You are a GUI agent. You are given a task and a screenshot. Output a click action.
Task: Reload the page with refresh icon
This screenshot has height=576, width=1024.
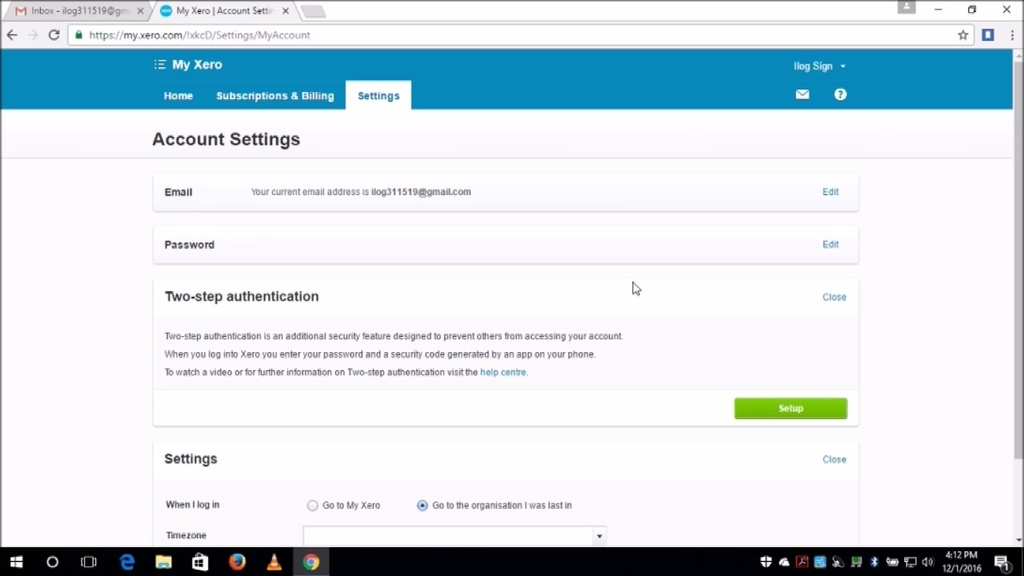click(x=54, y=35)
